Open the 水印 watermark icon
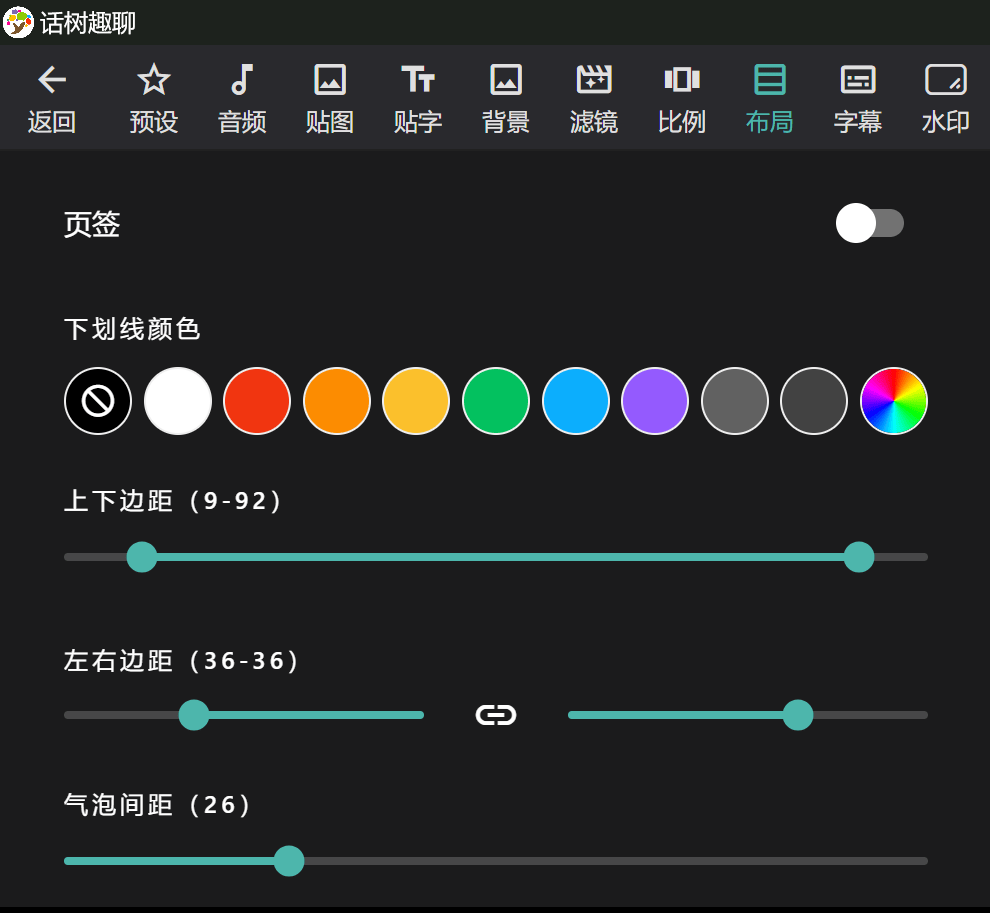The image size is (990, 913). click(x=945, y=80)
